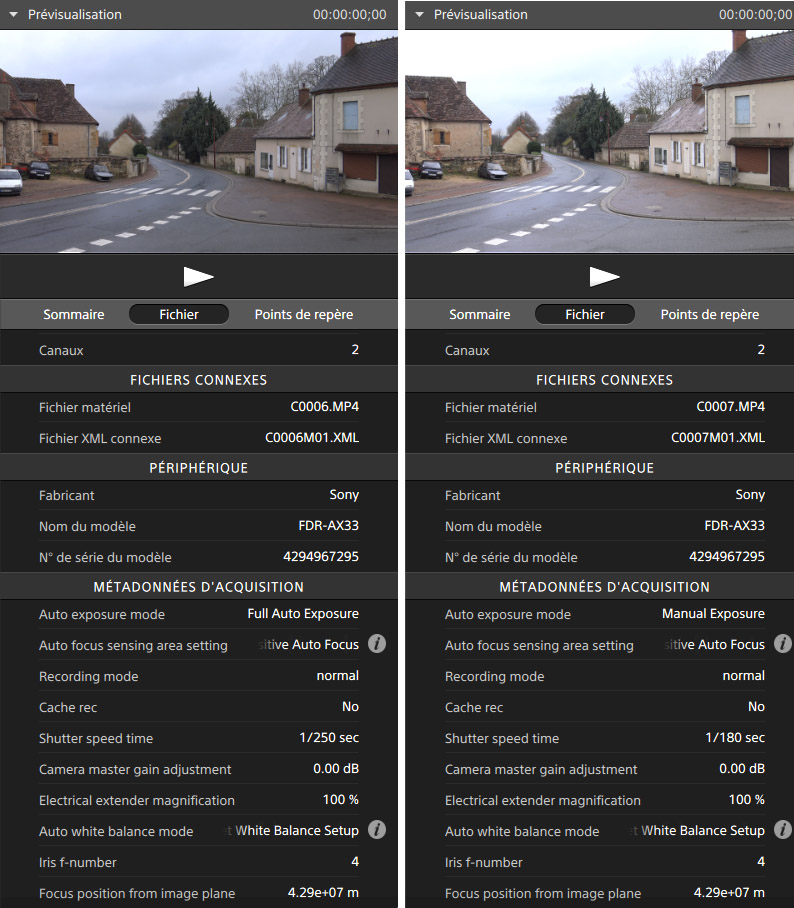Select XML file C0006M01.XML

pyautogui.click(x=312, y=438)
